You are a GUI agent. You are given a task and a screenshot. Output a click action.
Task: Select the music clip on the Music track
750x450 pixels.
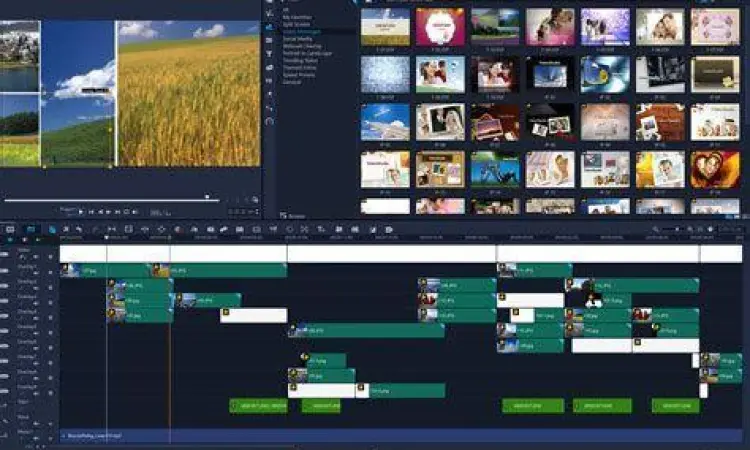coord(401,436)
